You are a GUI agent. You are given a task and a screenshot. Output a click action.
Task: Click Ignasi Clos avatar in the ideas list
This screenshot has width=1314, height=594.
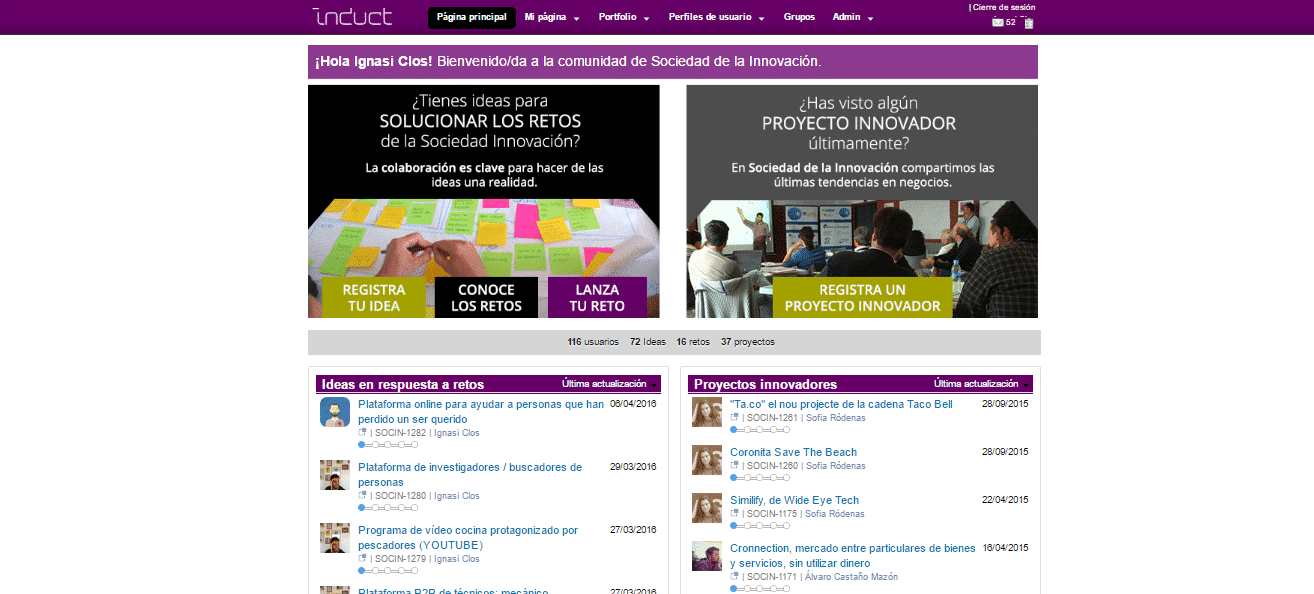click(x=334, y=410)
